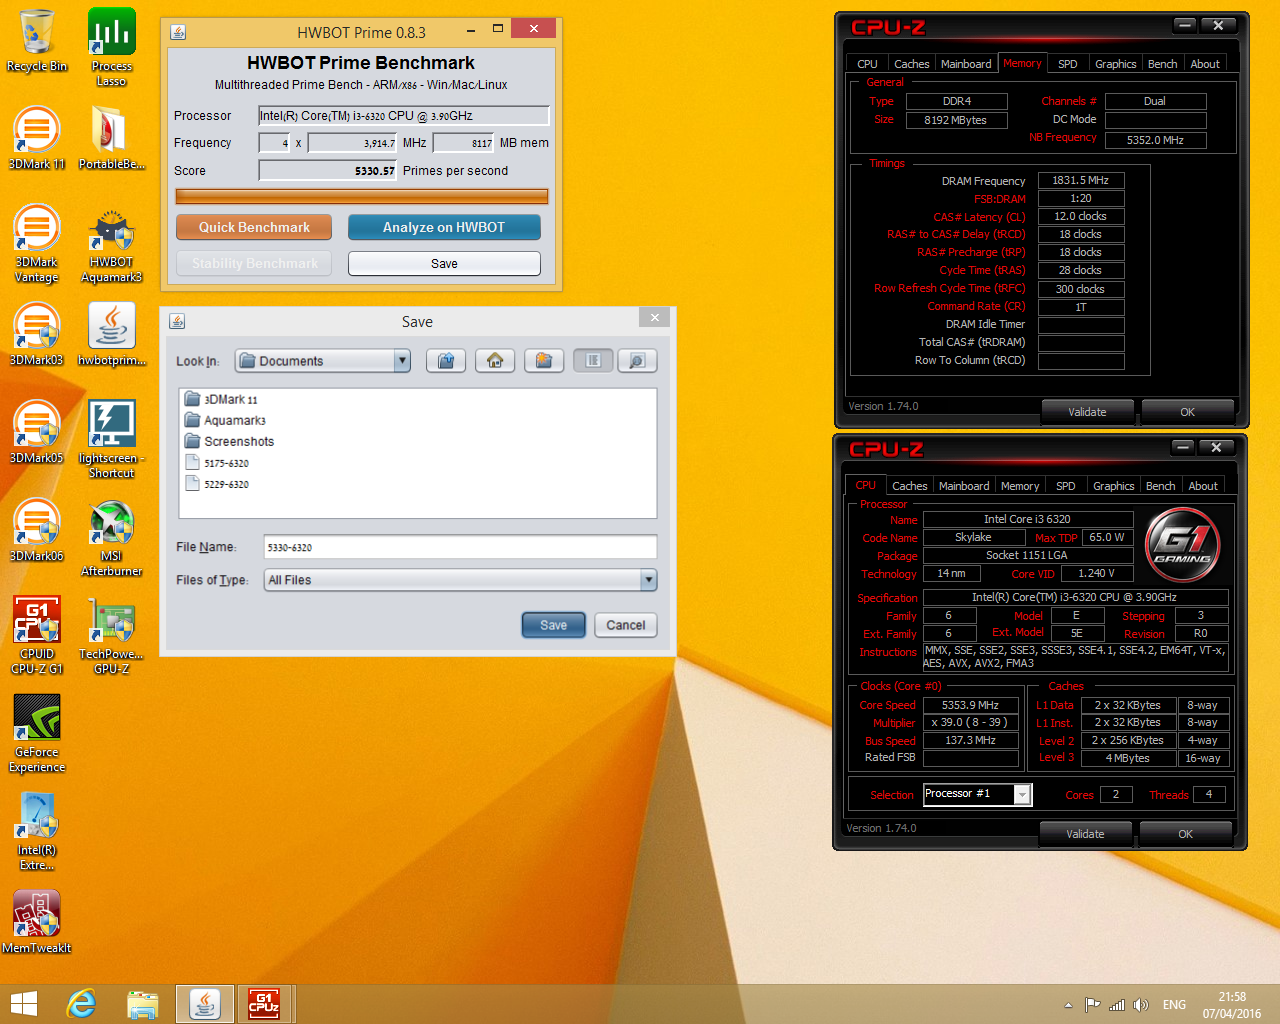Screen dimensions: 1280x1024
Task: Select file 5175-6320 in list
Action: [217, 463]
